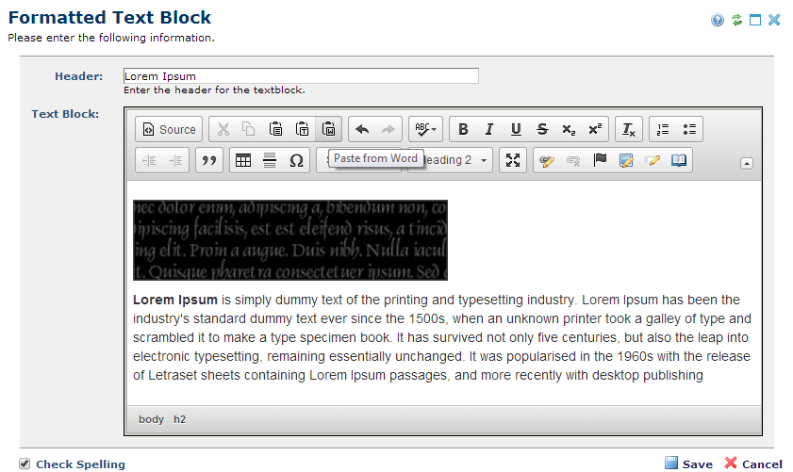Insert a table into the editor

243,161
